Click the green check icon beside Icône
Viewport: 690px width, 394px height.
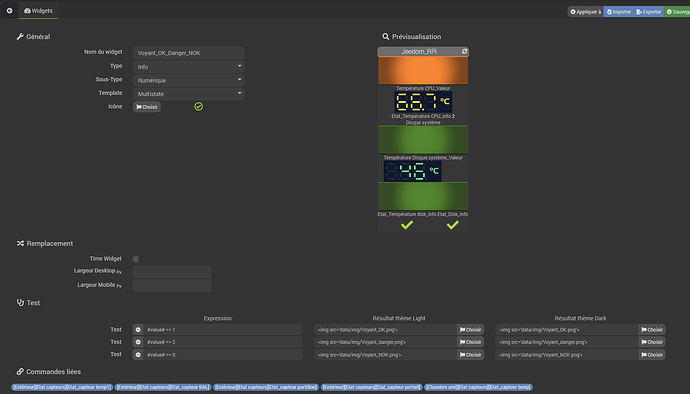(x=198, y=107)
